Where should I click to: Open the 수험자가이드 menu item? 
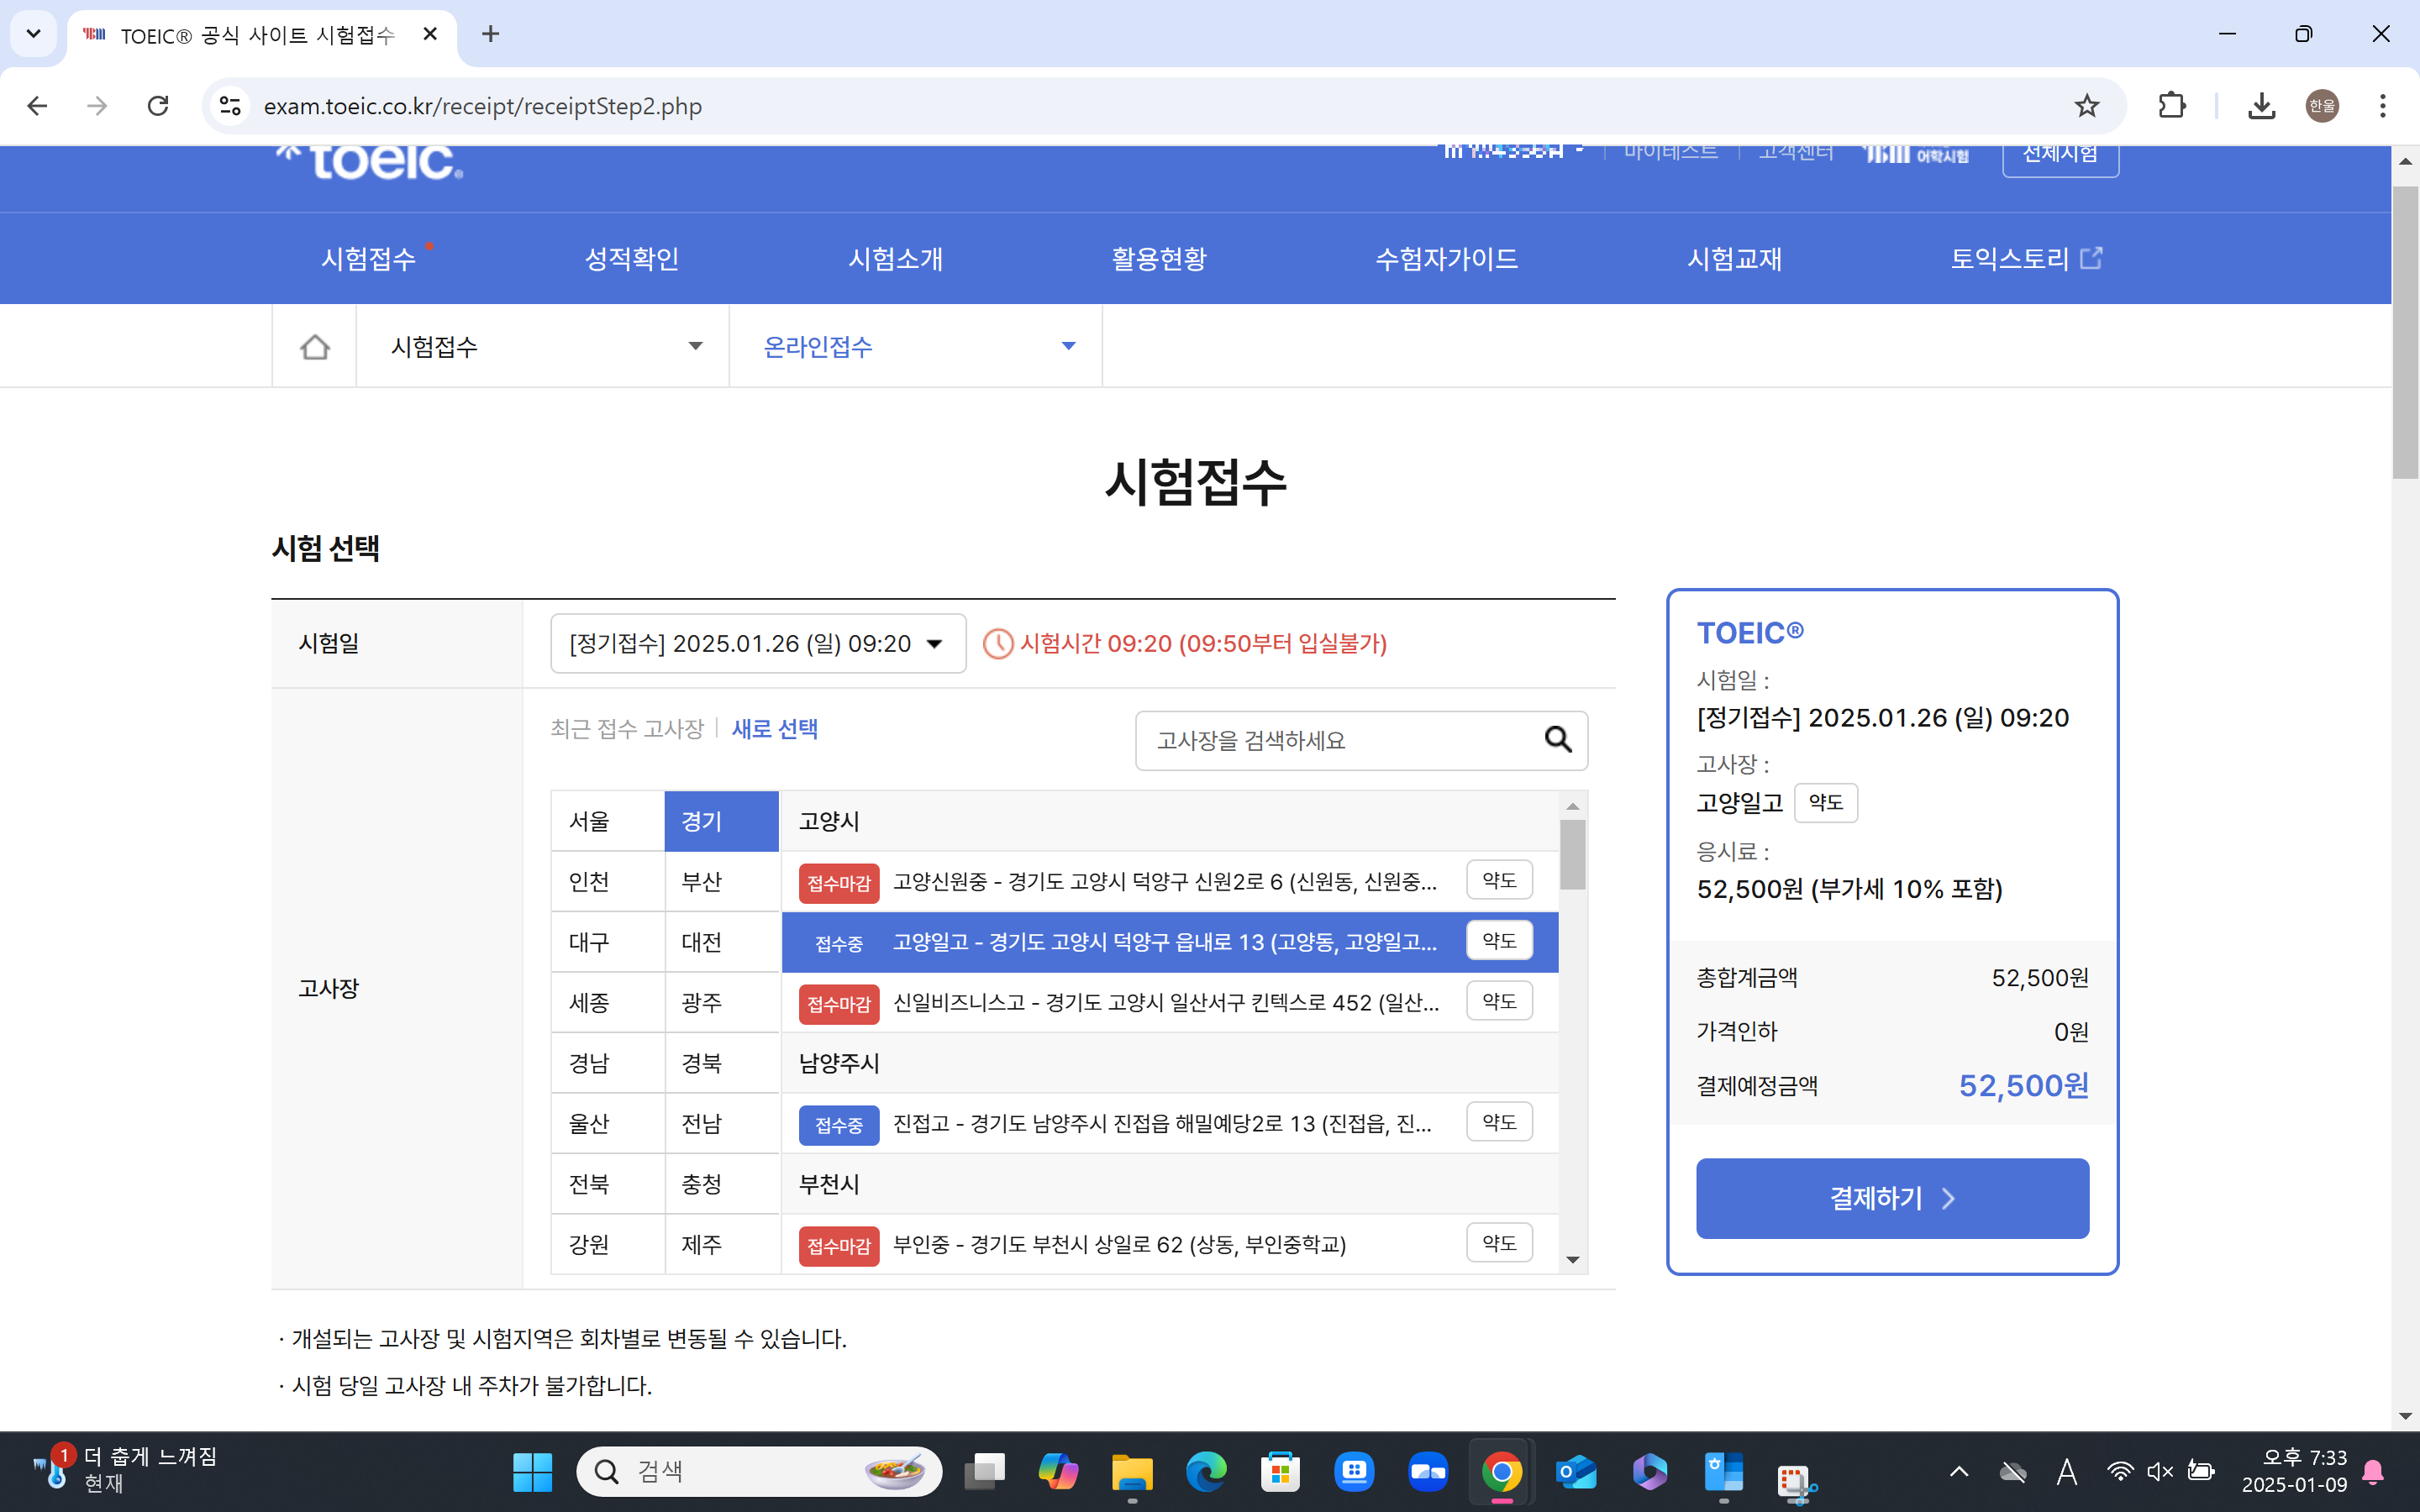pyautogui.click(x=1446, y=259)
